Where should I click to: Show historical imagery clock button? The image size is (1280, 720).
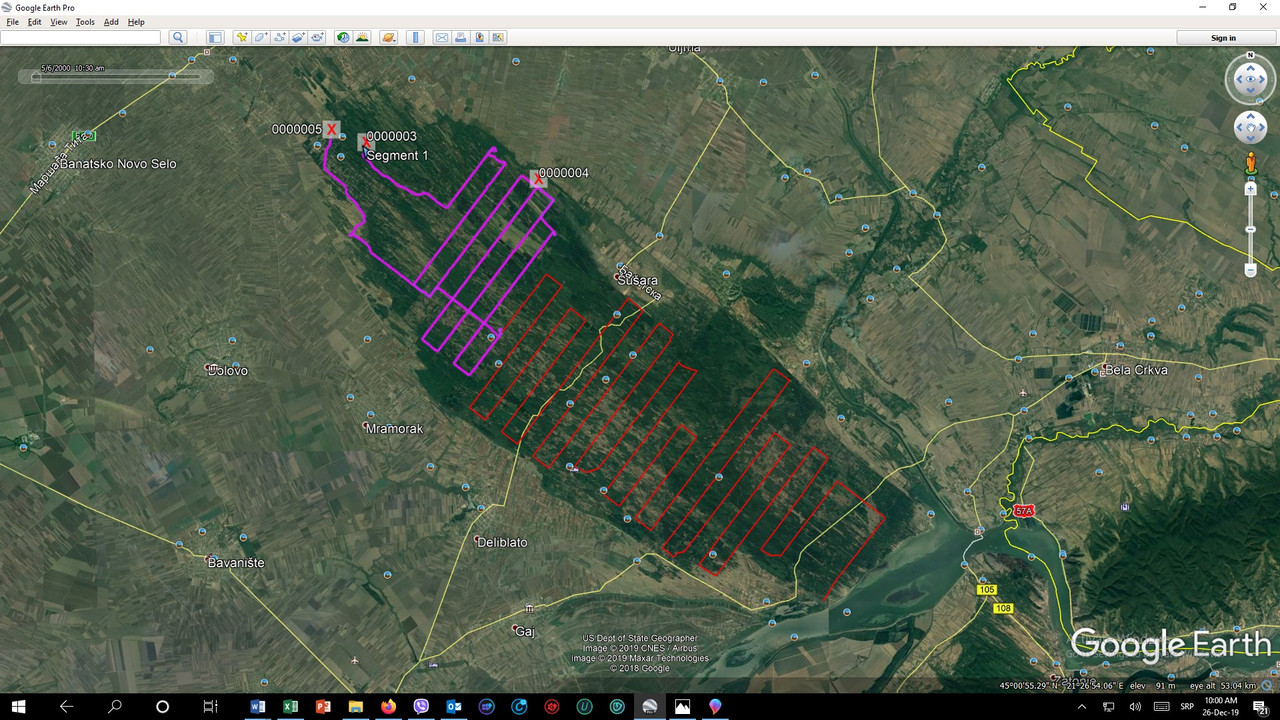[x=343, y=37]
